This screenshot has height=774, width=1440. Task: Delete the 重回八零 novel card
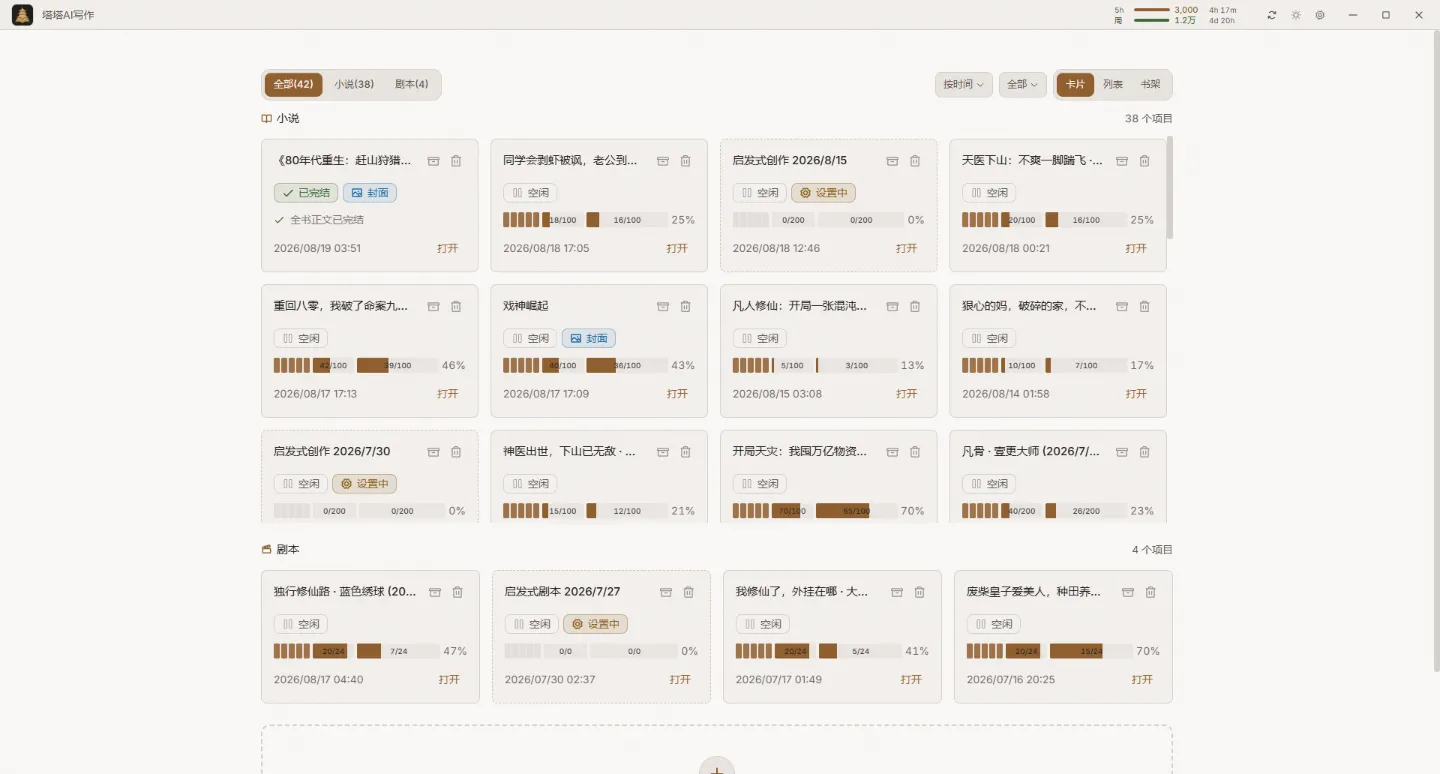(x=456, y=307)
